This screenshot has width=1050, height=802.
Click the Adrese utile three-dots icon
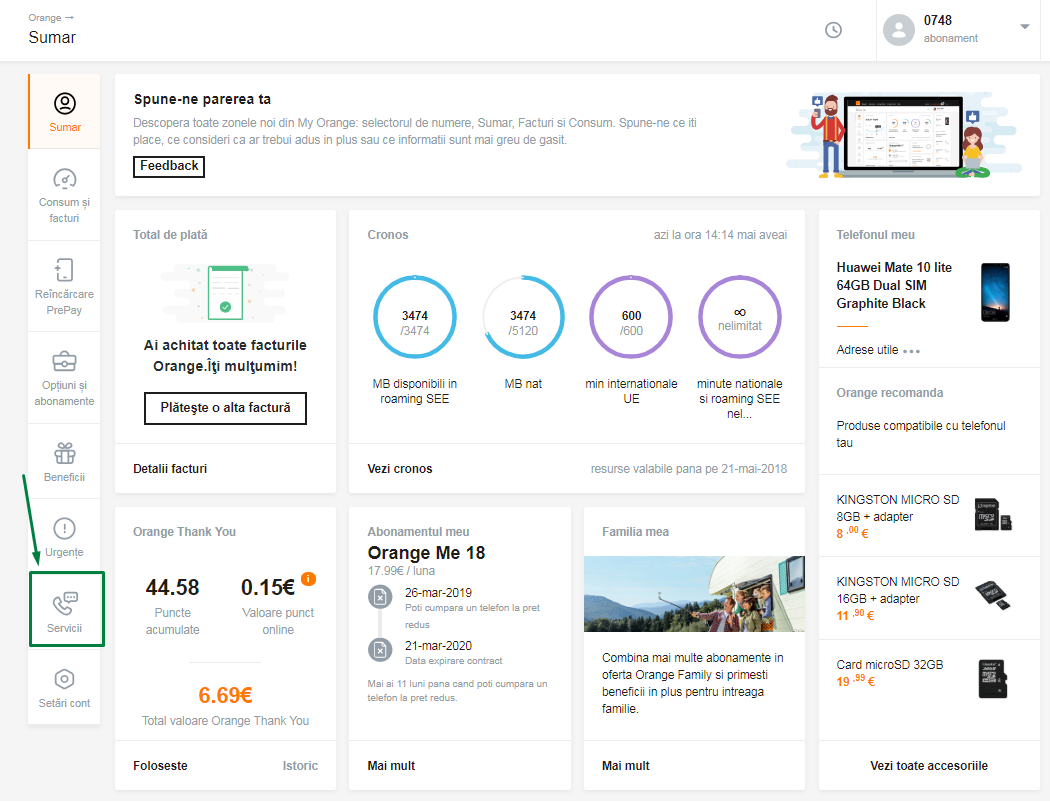[x=911, y=351]
